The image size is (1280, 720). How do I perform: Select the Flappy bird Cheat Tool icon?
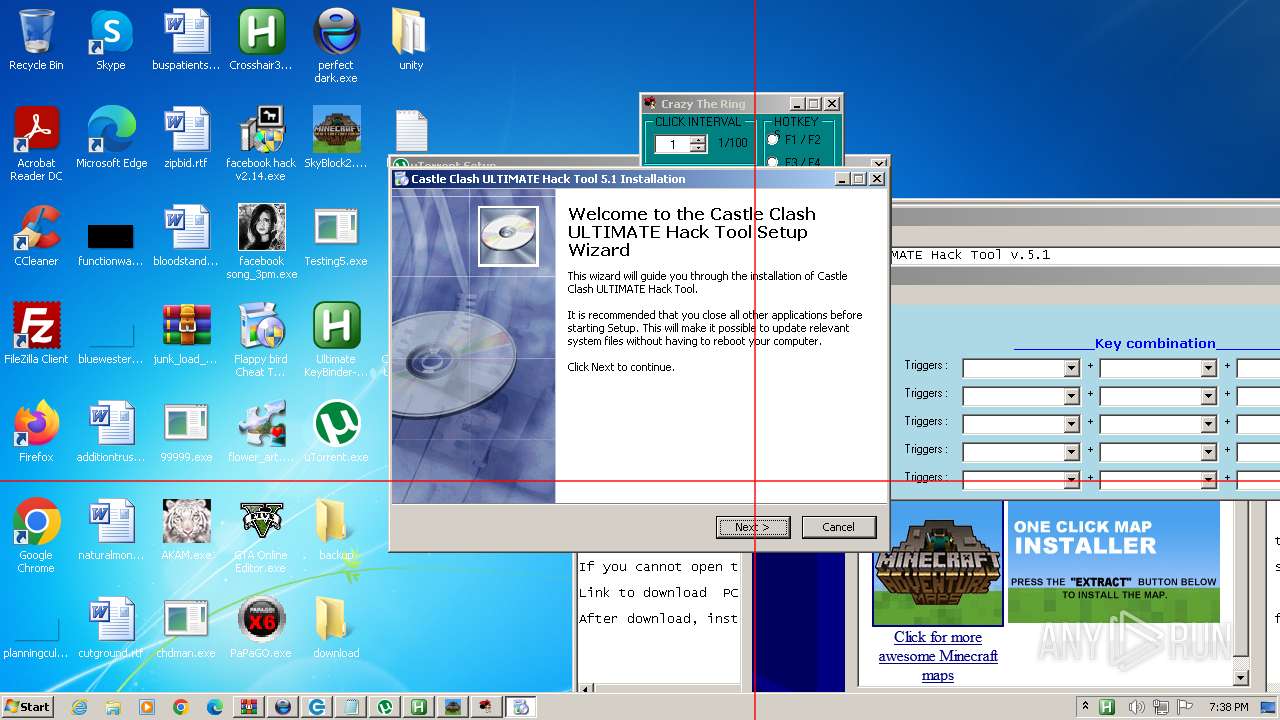click(261, 340)
